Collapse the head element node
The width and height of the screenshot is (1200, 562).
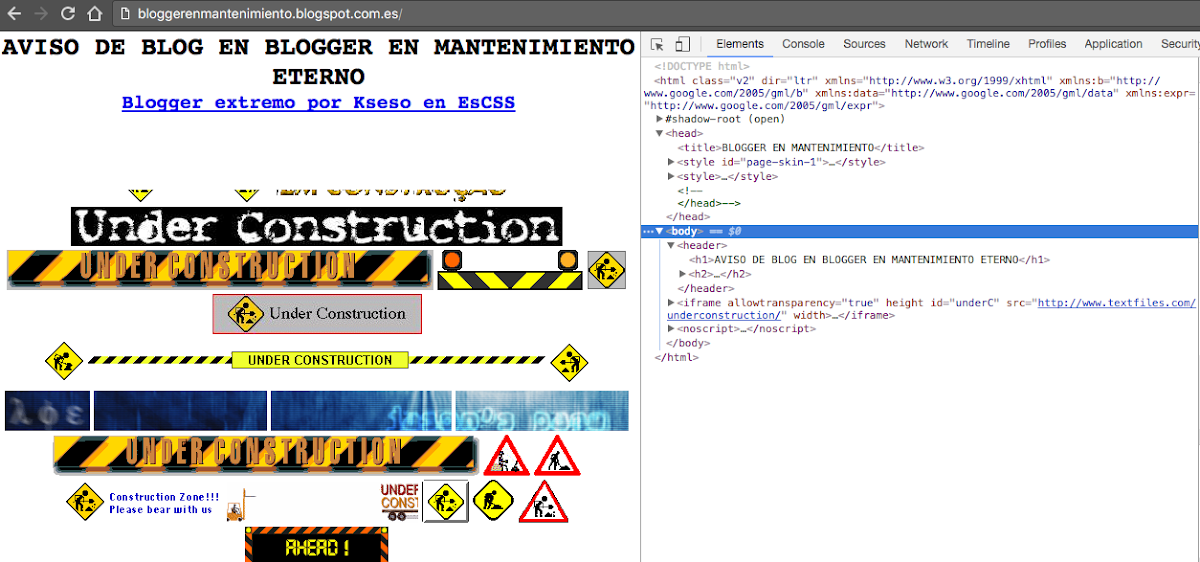pyautogui.click(x=659, y=133)
